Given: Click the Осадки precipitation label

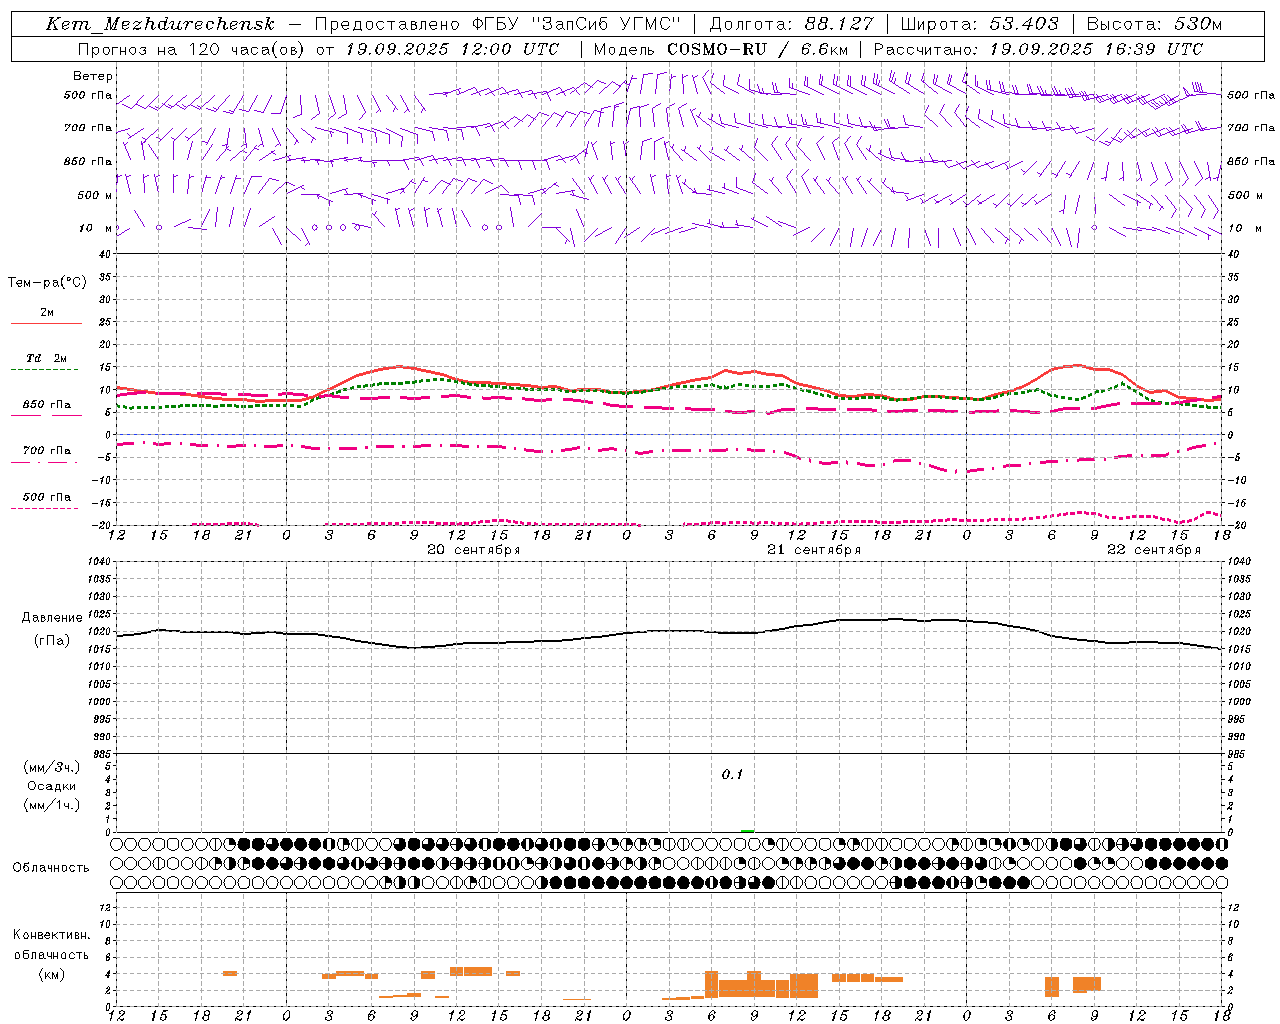Looking at the screenshot, I should point(52,786).
